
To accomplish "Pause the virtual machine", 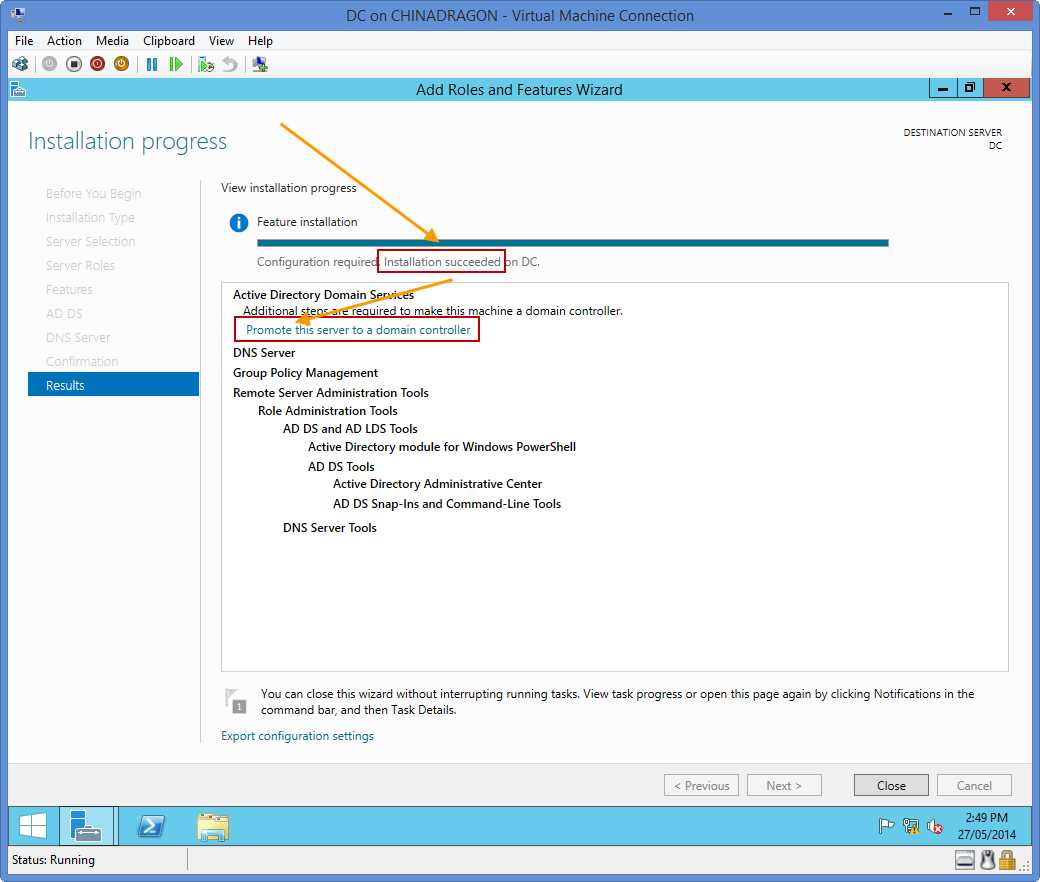I will [x=152, y=64].
